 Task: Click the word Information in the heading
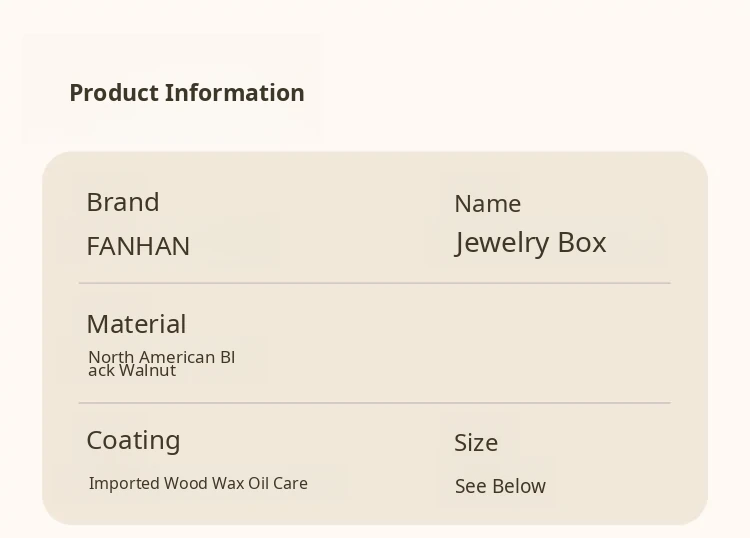pyautogui.click(x=235, y=93)
